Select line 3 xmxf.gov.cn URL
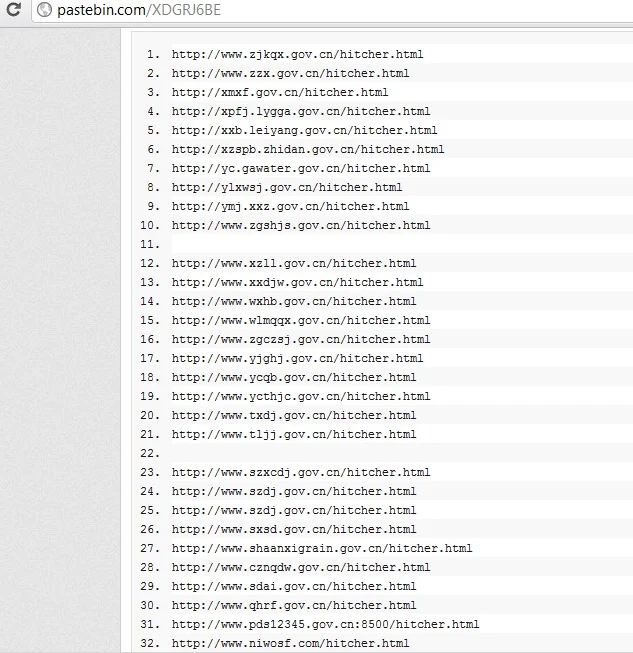633x653 pixels. point(280,92)
